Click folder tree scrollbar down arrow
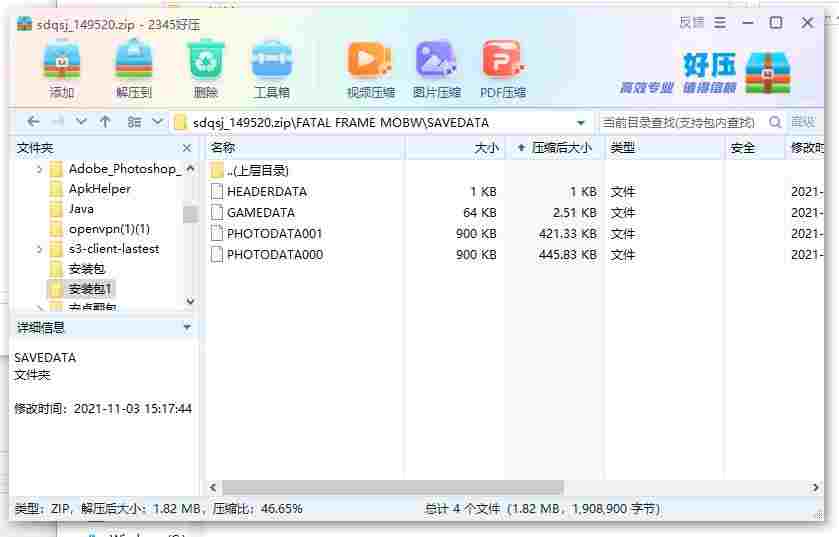839x537 pixels. click(190, 302)
